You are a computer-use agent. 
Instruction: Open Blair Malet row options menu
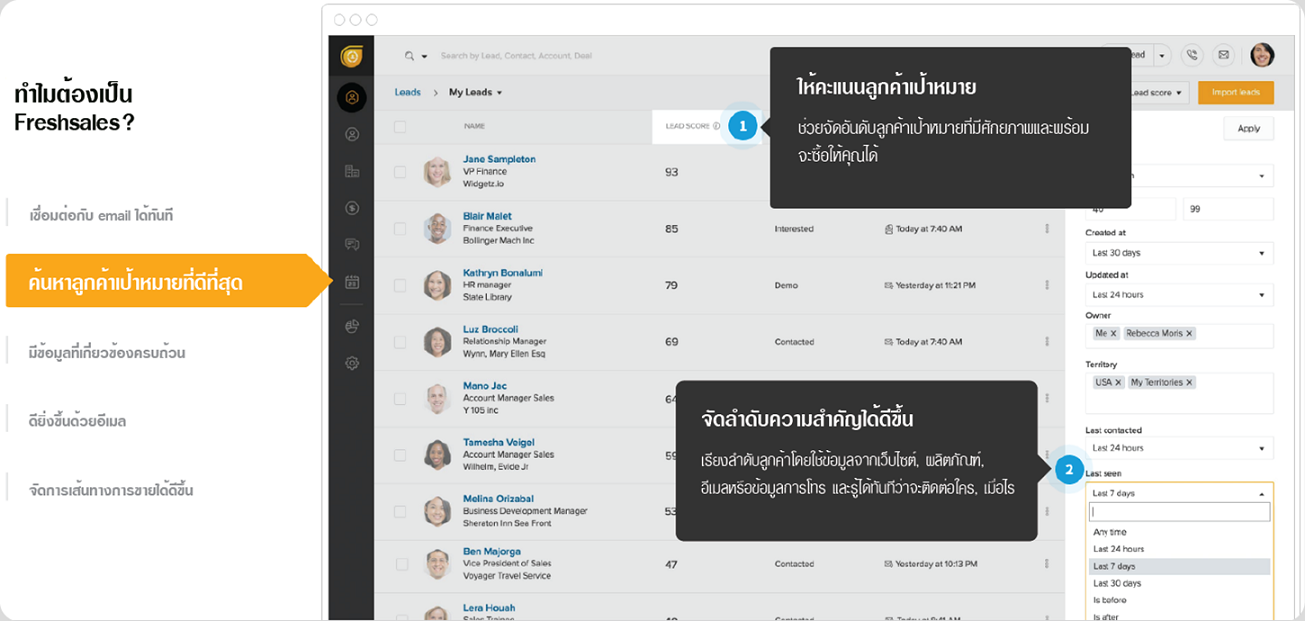click(1047, 229)
